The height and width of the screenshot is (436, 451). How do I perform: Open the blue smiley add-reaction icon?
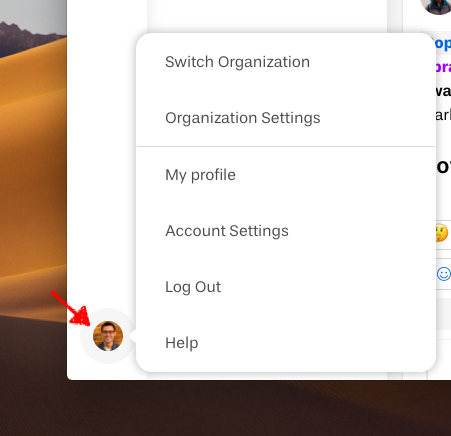point(444,274)
